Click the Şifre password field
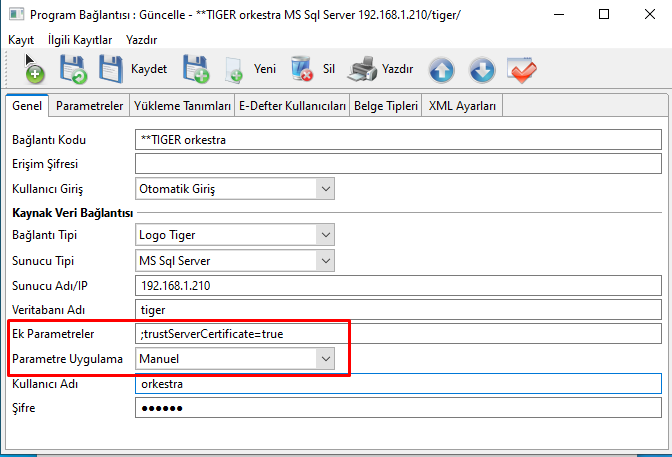The height and width of the screenshot is (457, 672). (398, 407)
